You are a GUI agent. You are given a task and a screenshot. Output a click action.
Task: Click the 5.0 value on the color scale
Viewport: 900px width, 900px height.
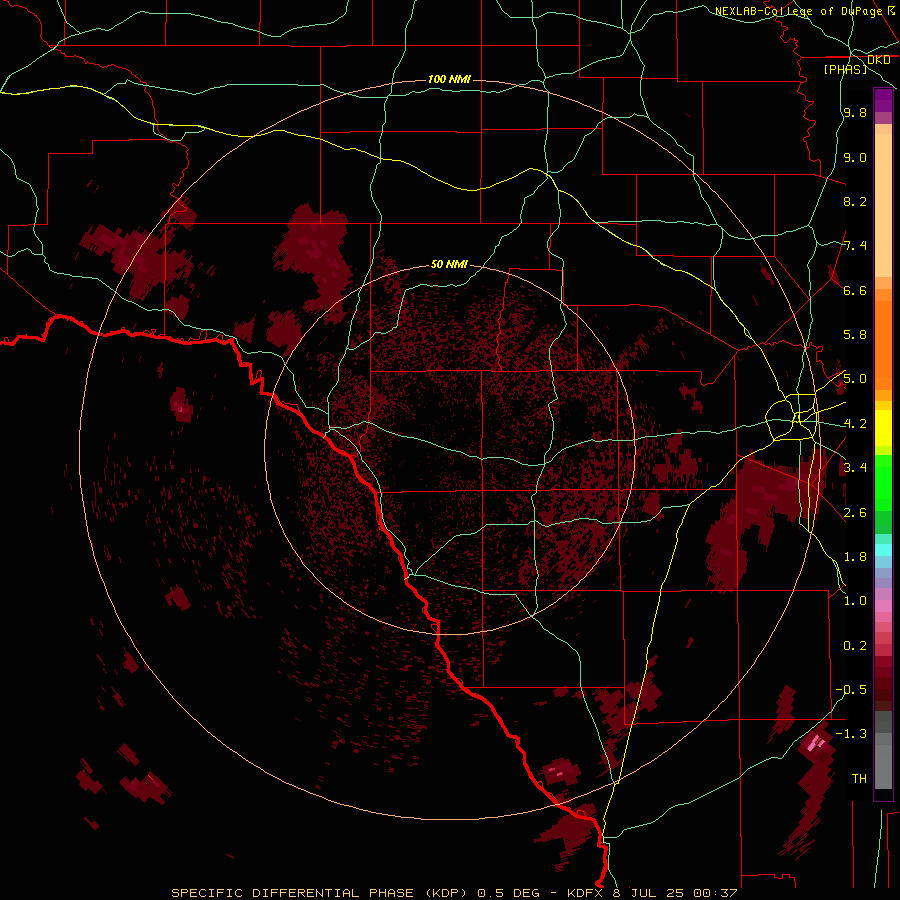click(855, 379)
